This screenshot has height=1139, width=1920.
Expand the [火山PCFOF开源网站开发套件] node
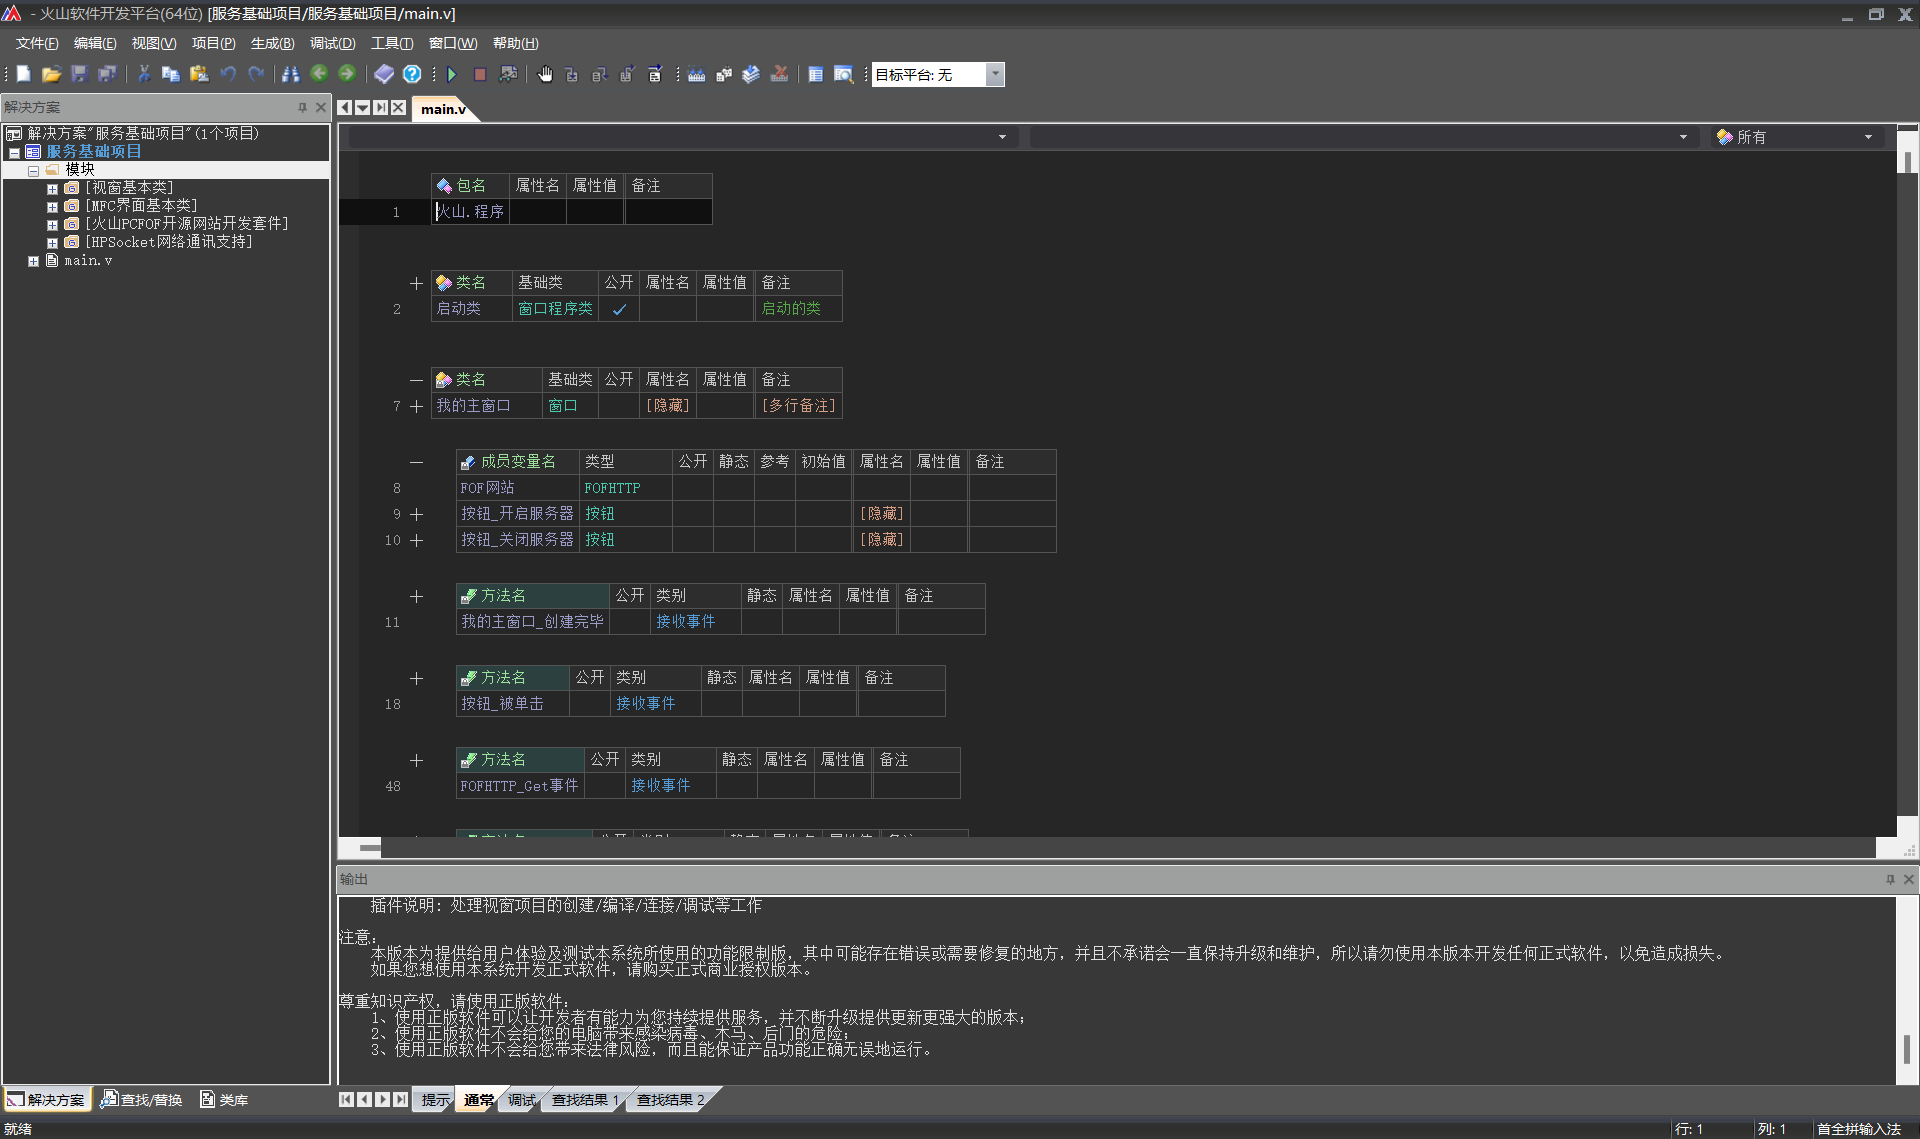pos(52,225)
